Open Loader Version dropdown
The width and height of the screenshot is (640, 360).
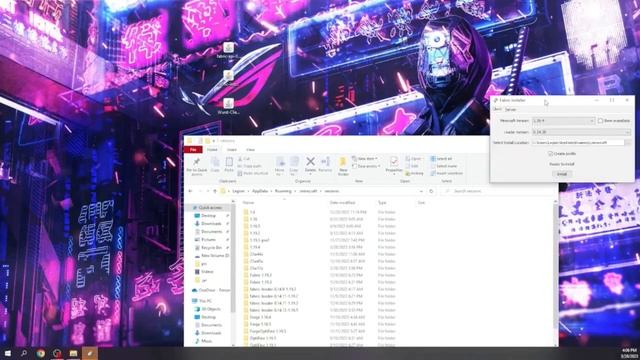click(581, 132)
